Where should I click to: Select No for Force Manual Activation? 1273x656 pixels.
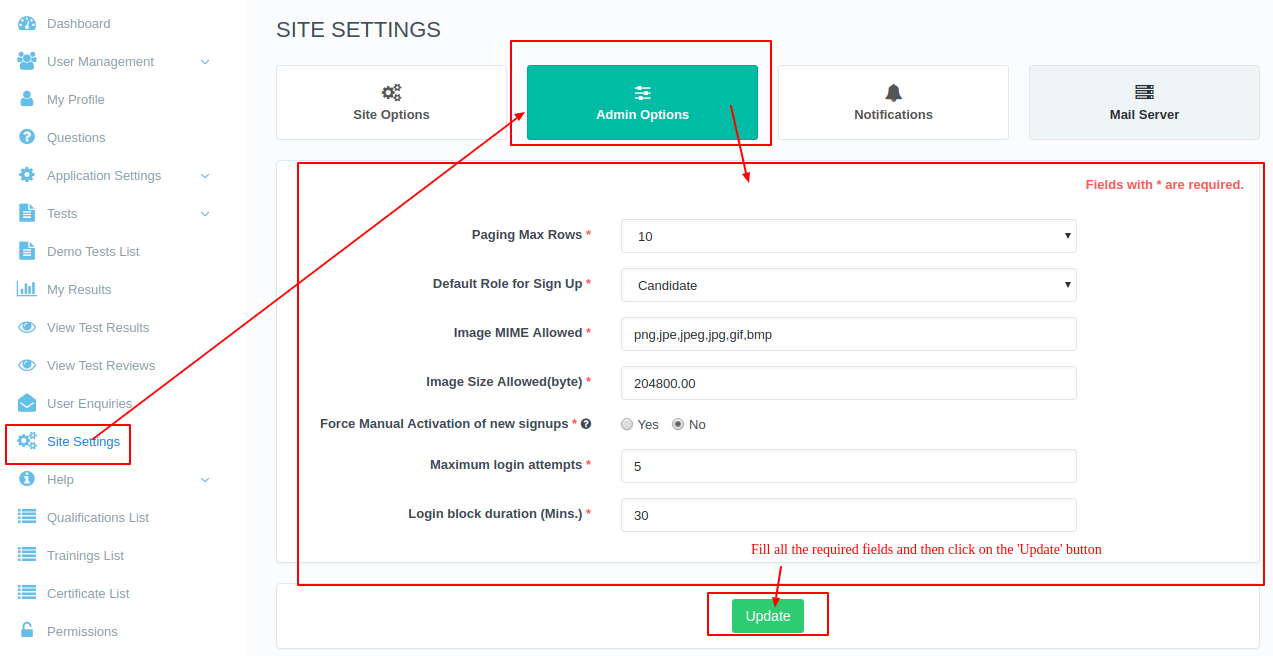678,424
